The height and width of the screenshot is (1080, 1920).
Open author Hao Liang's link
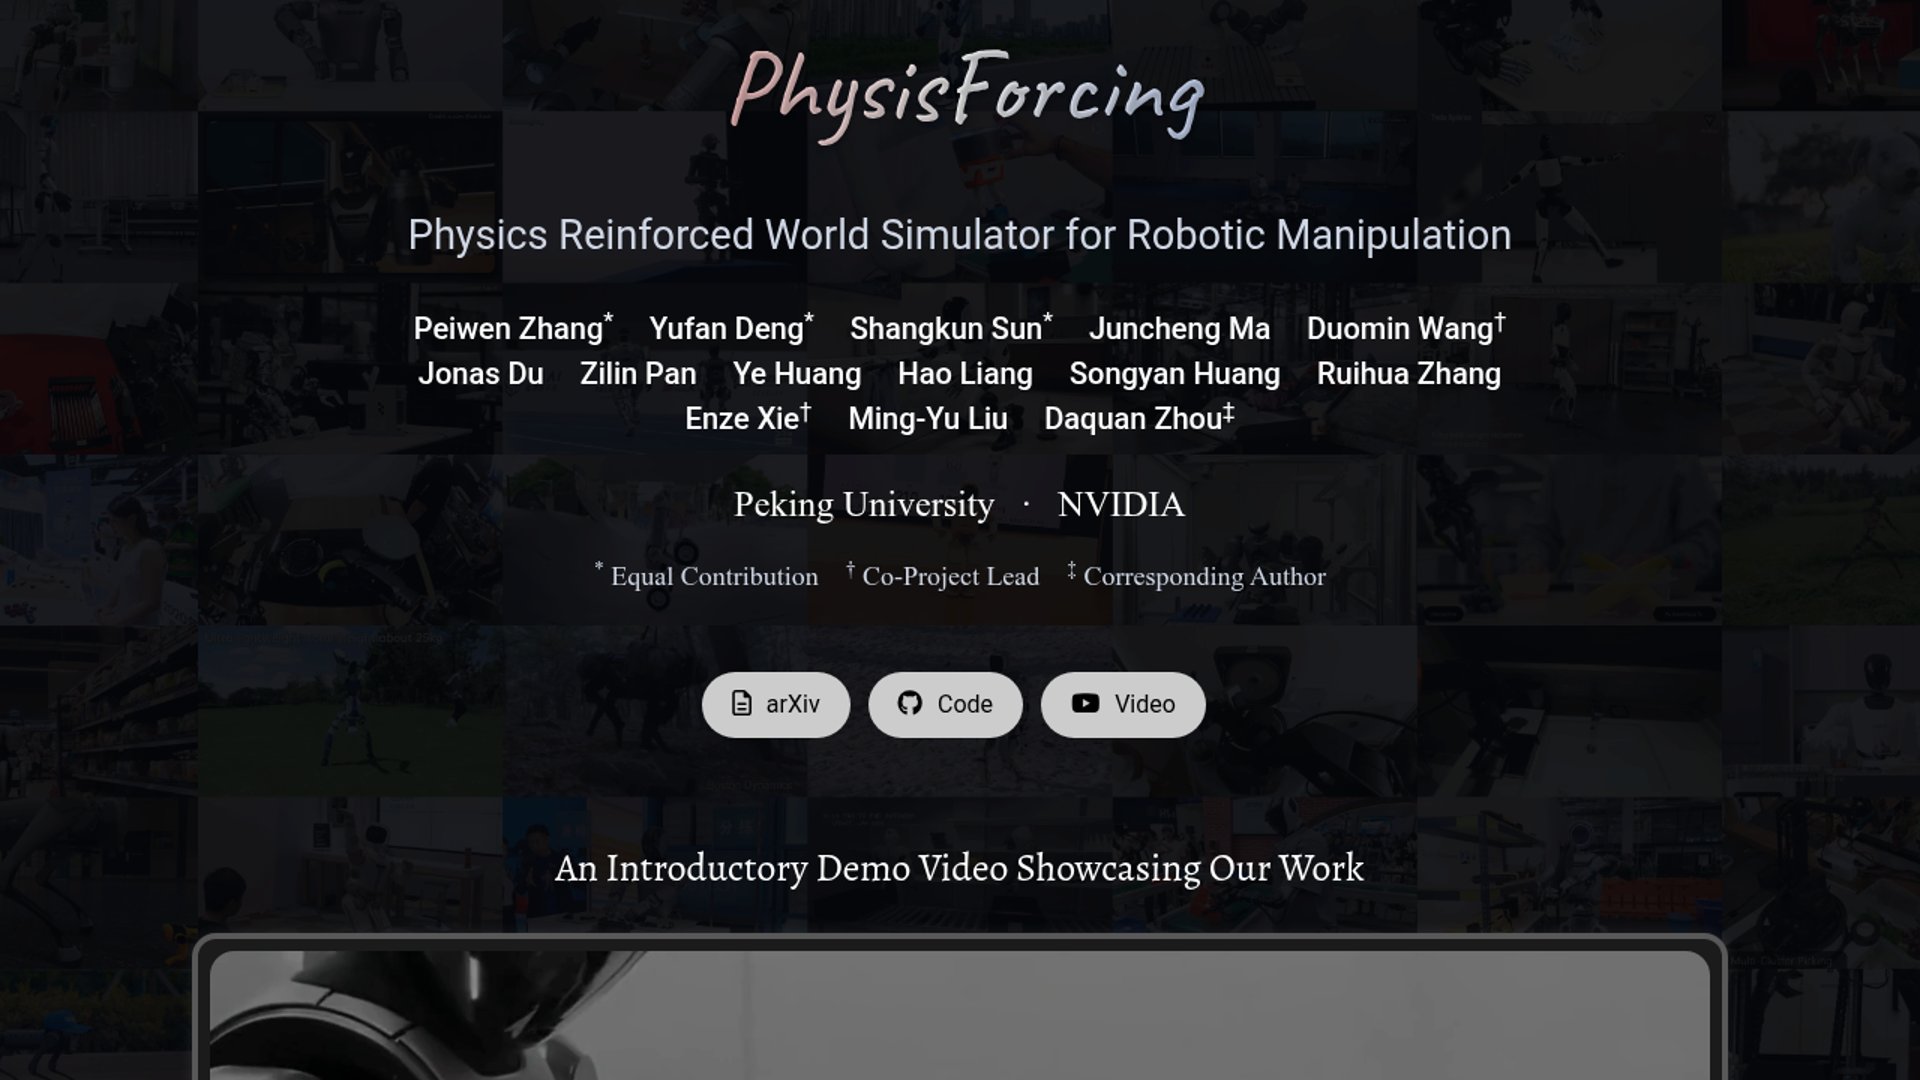965,373
